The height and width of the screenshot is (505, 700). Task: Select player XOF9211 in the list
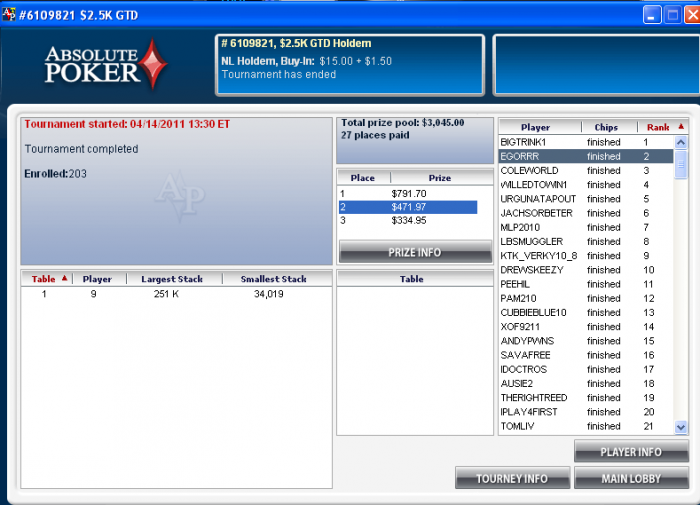click(x=586, y=327)
